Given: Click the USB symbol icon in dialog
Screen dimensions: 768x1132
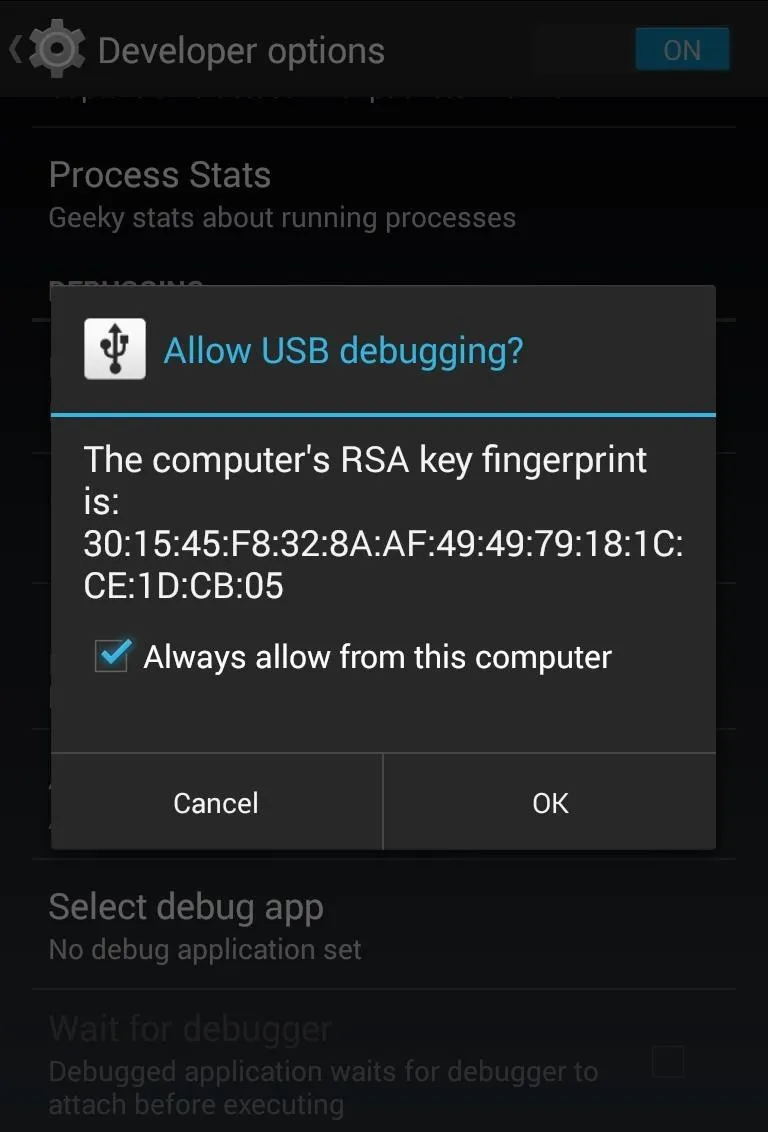Looking at the screenshot, I should 114,349.
